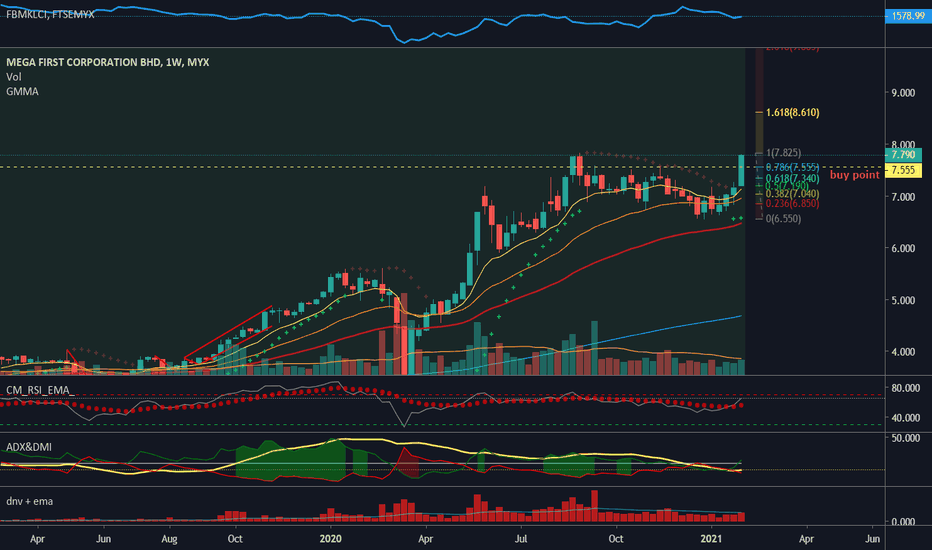This screenshot has width=932, height=550.
Task: Click the 1578.99 index price tag
Action: click(x=908, y=16)
